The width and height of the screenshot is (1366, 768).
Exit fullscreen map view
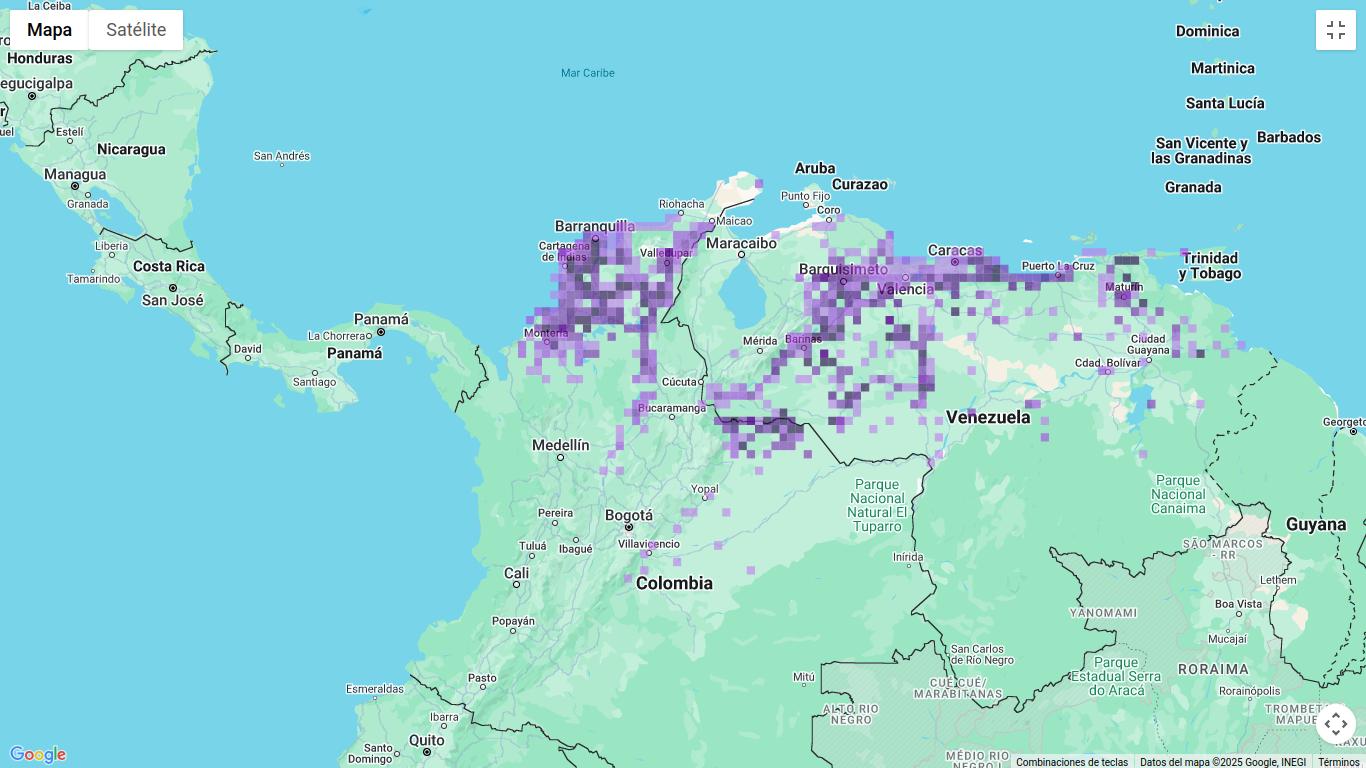coord(1335,30)
